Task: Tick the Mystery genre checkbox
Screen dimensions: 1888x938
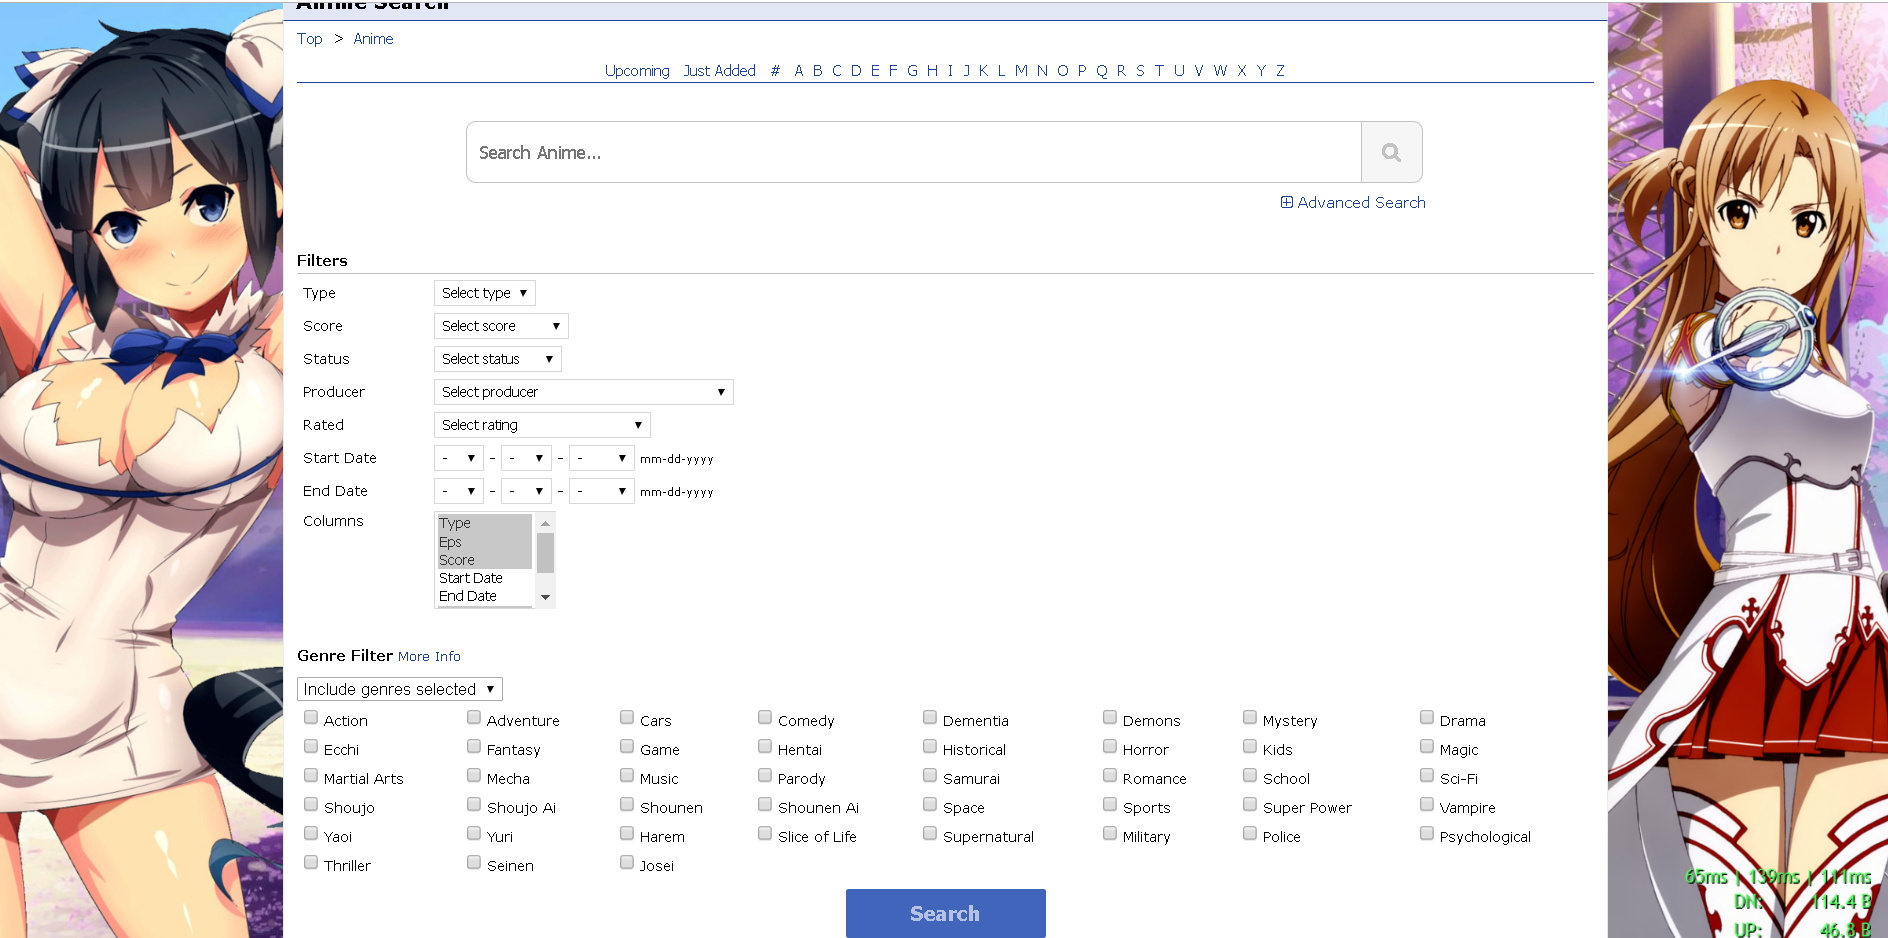Action: (x=1250, y=718)
